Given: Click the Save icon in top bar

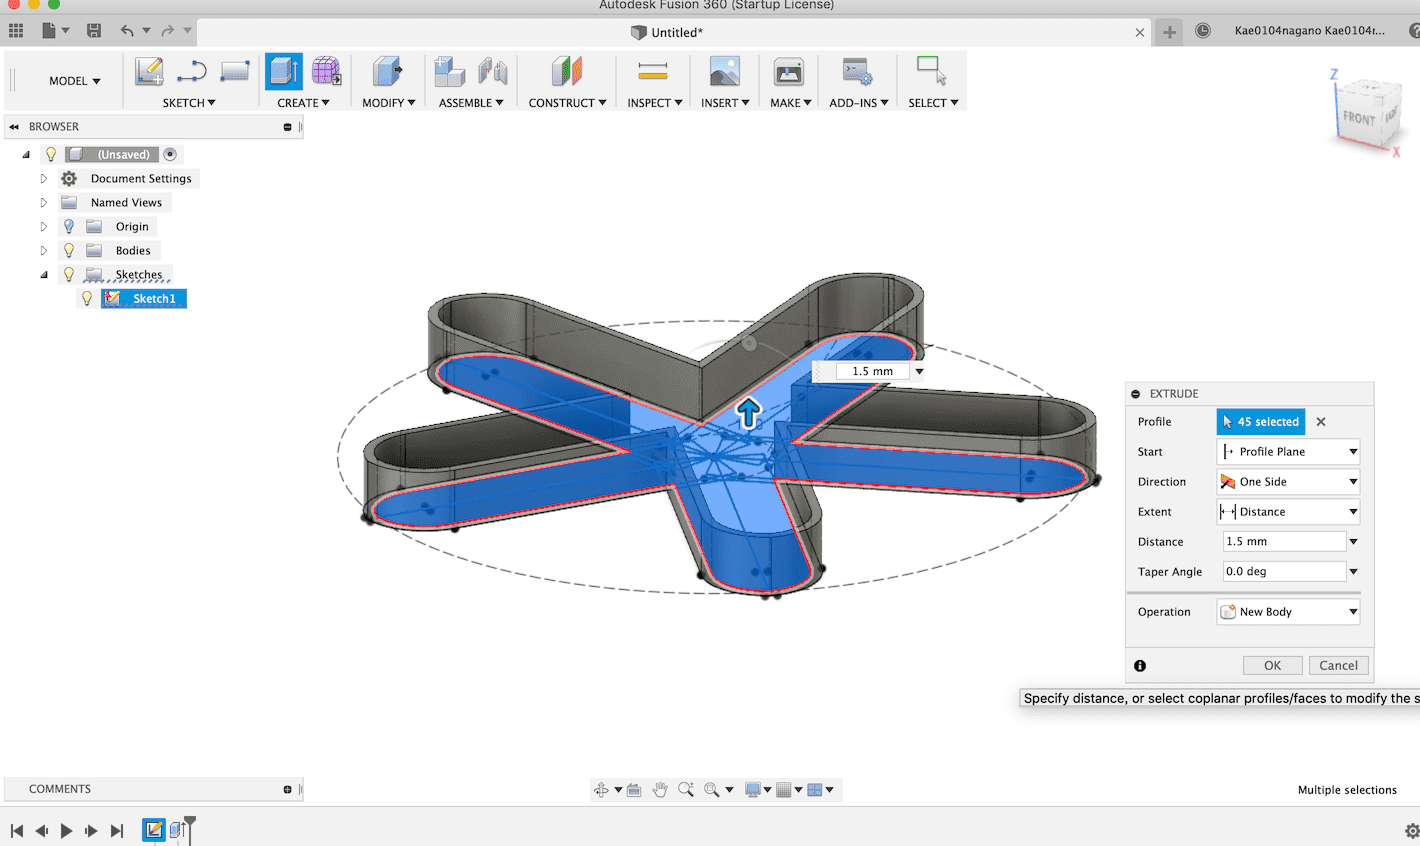Looking at the screenshot, I should 94,31.
